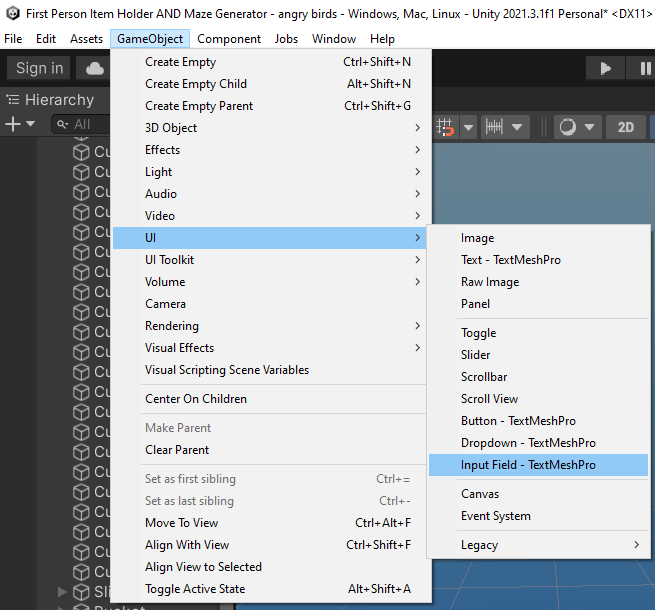
Task: Choose Align View to Selected
Action: point(269,567)
